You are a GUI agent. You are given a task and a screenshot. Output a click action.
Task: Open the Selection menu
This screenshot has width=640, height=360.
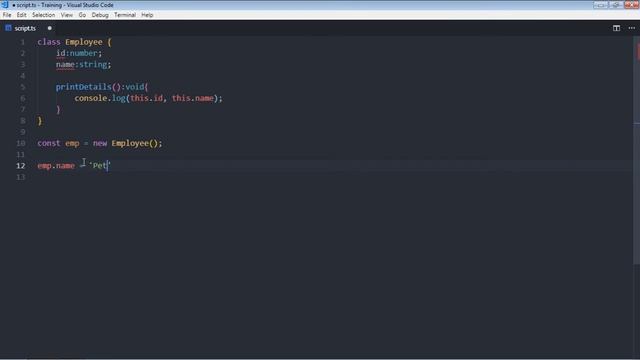point(43,15)
